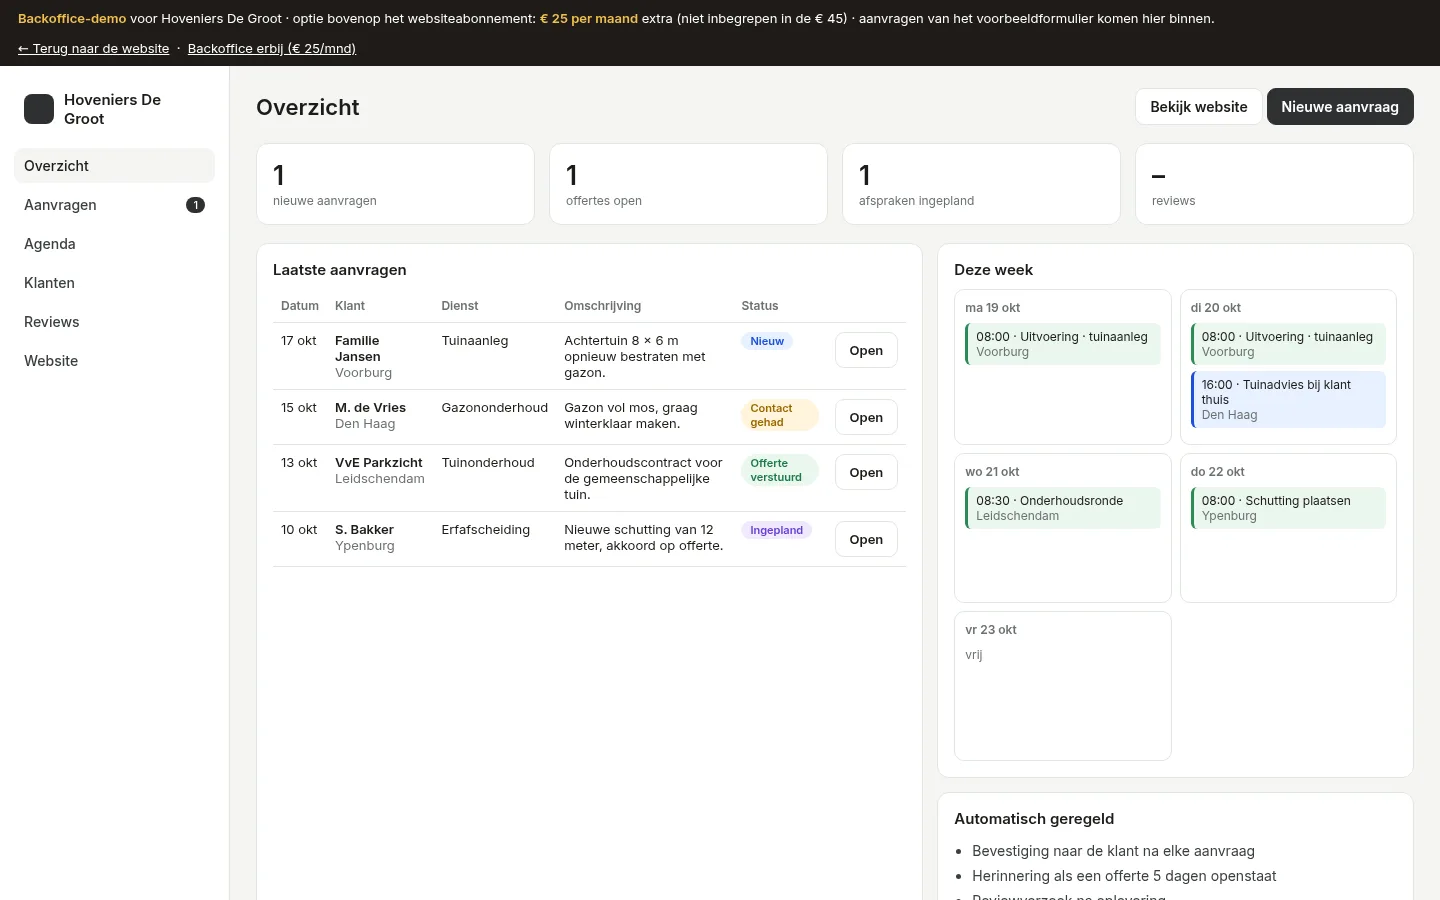
Task: Open the 16:00 Tuinadvies bij klant thuis appointment
Action: [x=1288, y=399]
